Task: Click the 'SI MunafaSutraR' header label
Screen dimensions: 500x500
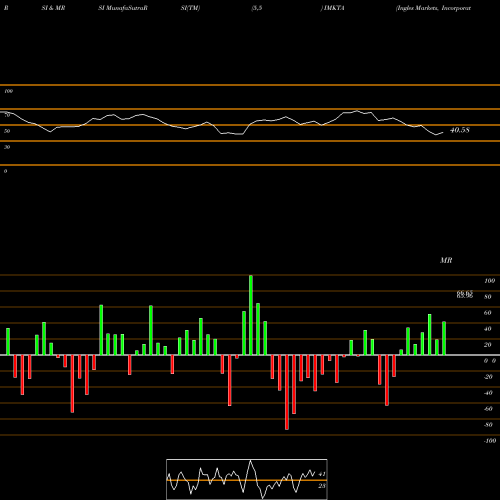Action: [x=123, y=8]
